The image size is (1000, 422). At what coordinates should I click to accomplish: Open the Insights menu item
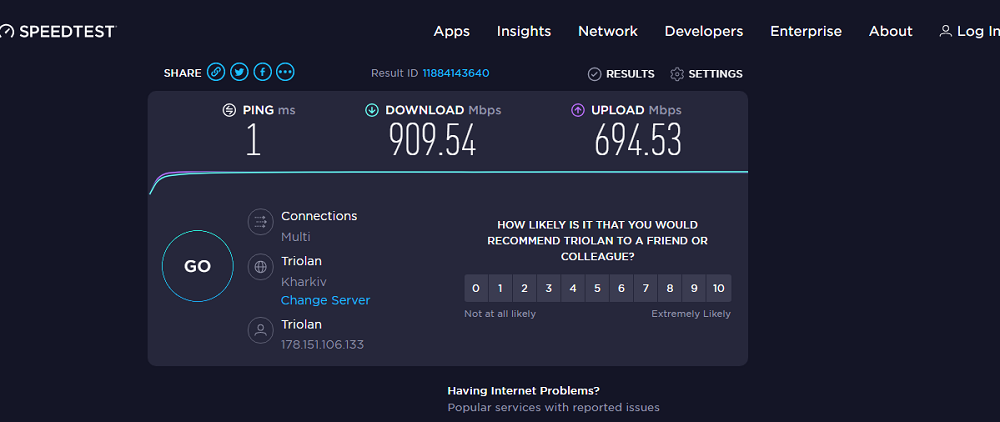pyautogui.click(x=524, y=31)
